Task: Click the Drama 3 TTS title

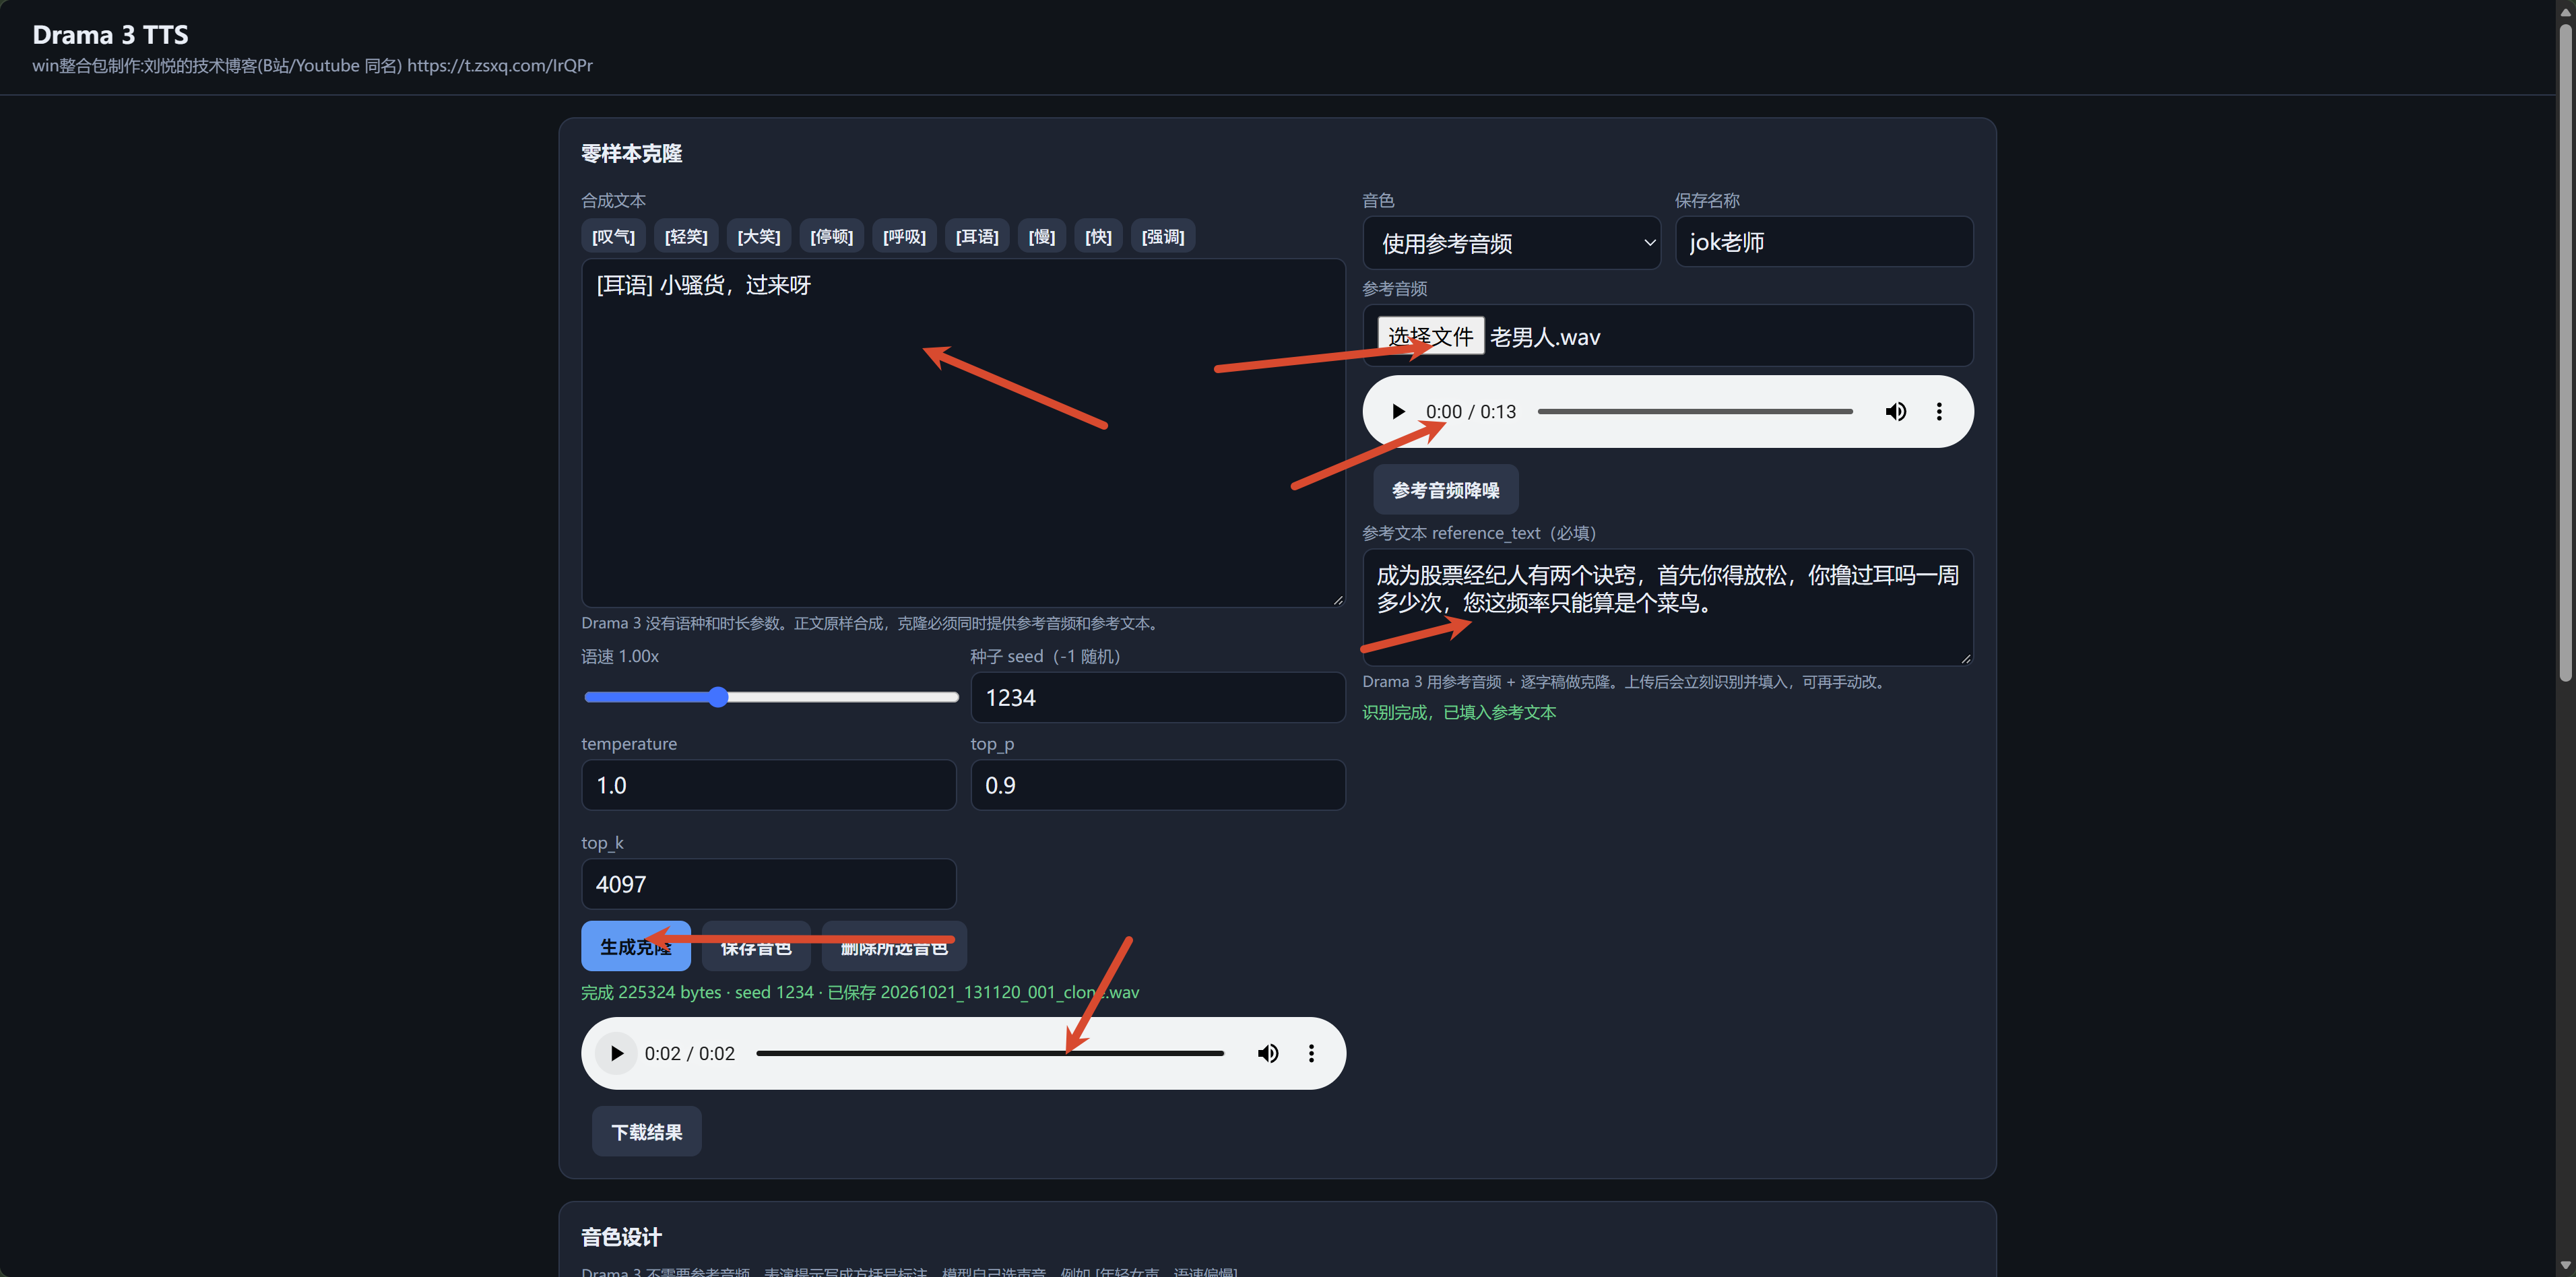Action: [110, 35]
